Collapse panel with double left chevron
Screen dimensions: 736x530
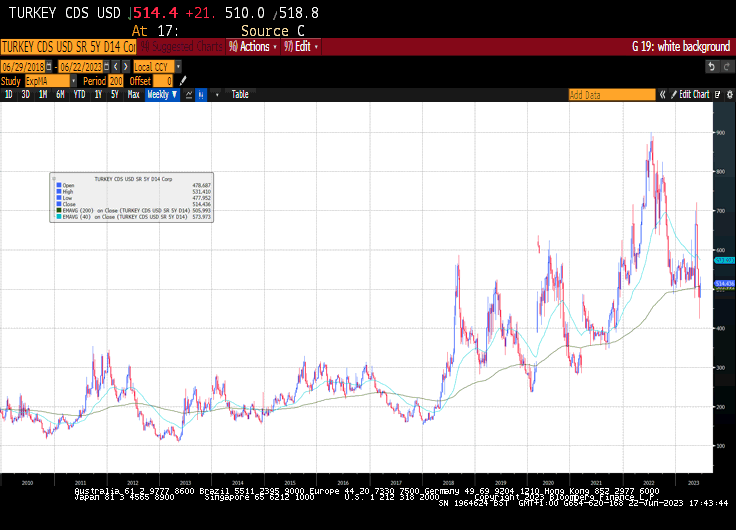[662, 94]
